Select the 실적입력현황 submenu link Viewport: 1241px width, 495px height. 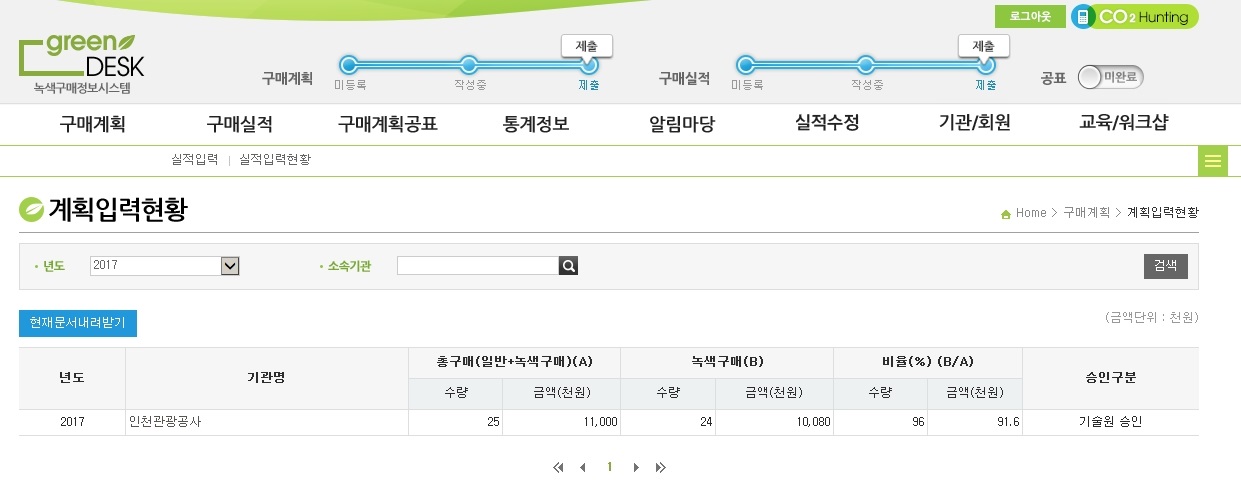(275, 160)
